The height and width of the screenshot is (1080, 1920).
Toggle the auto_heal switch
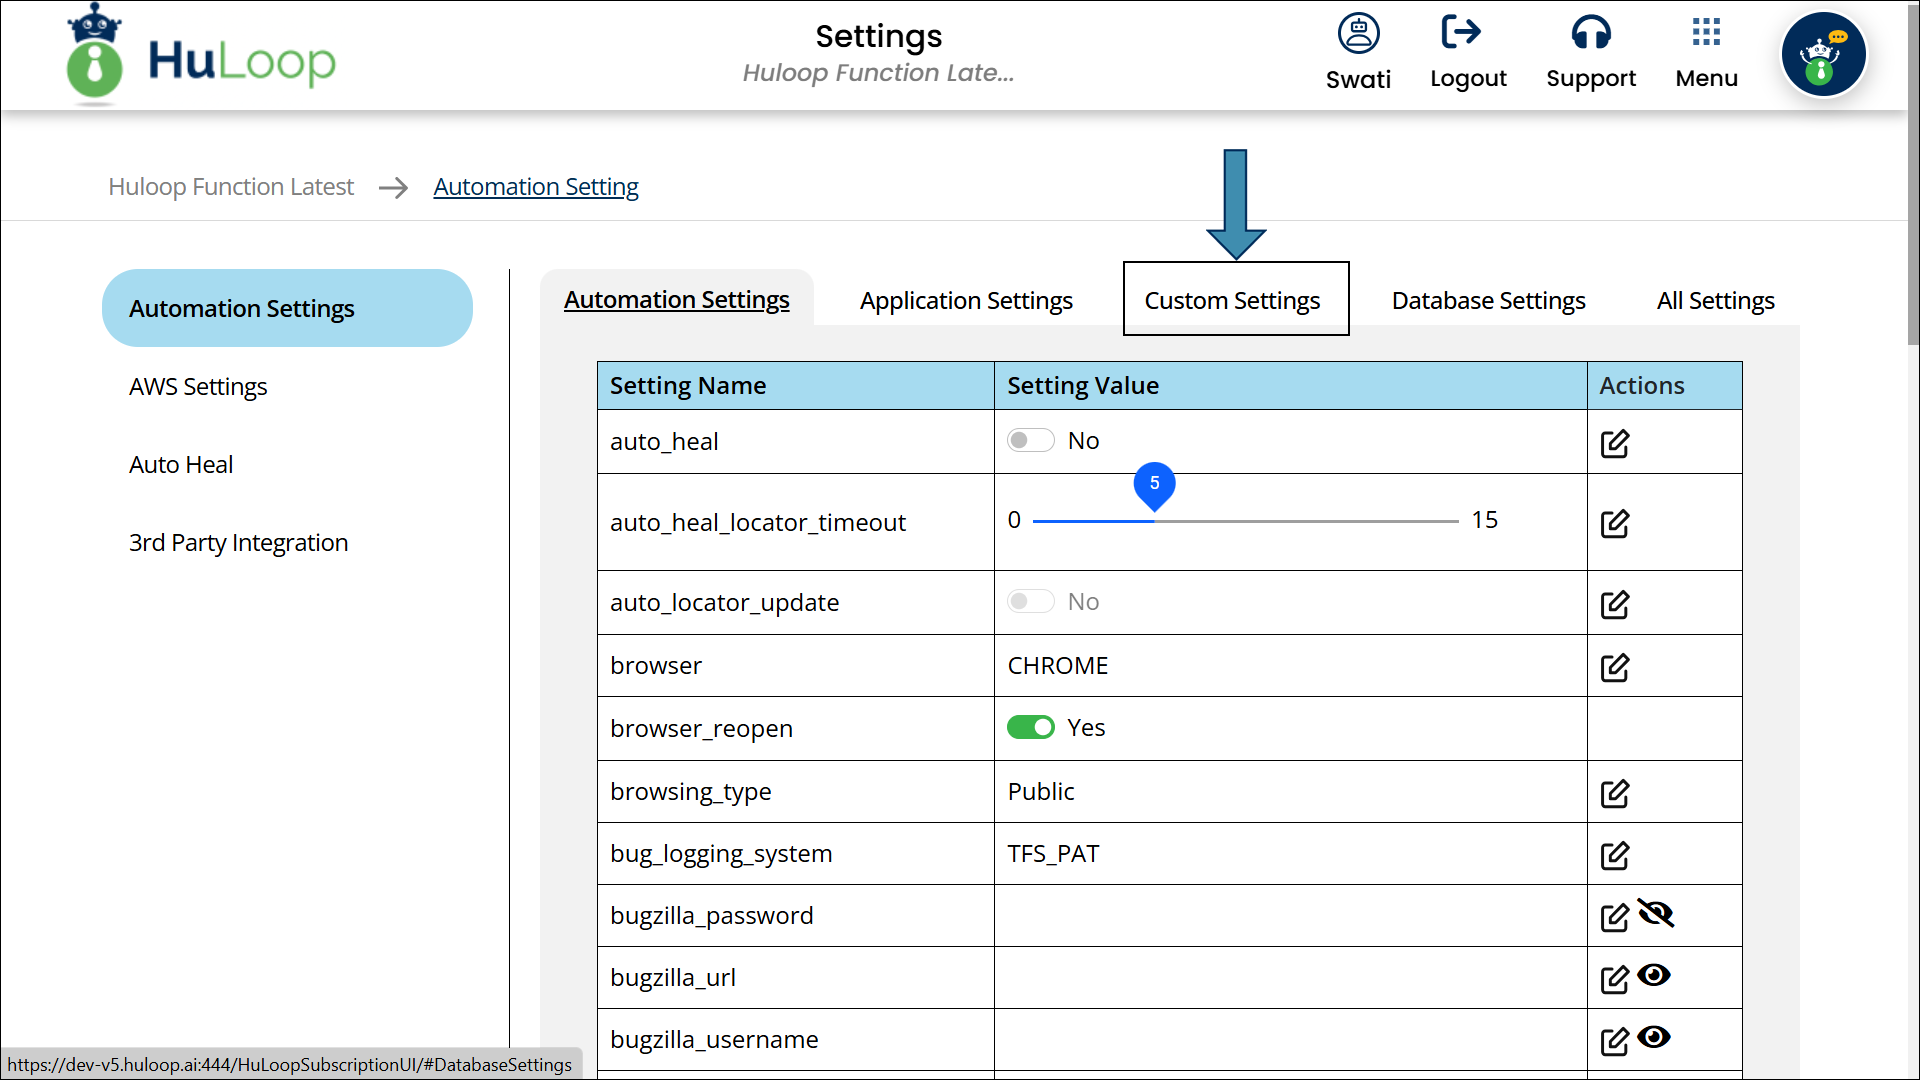(x=1030, y=441)
